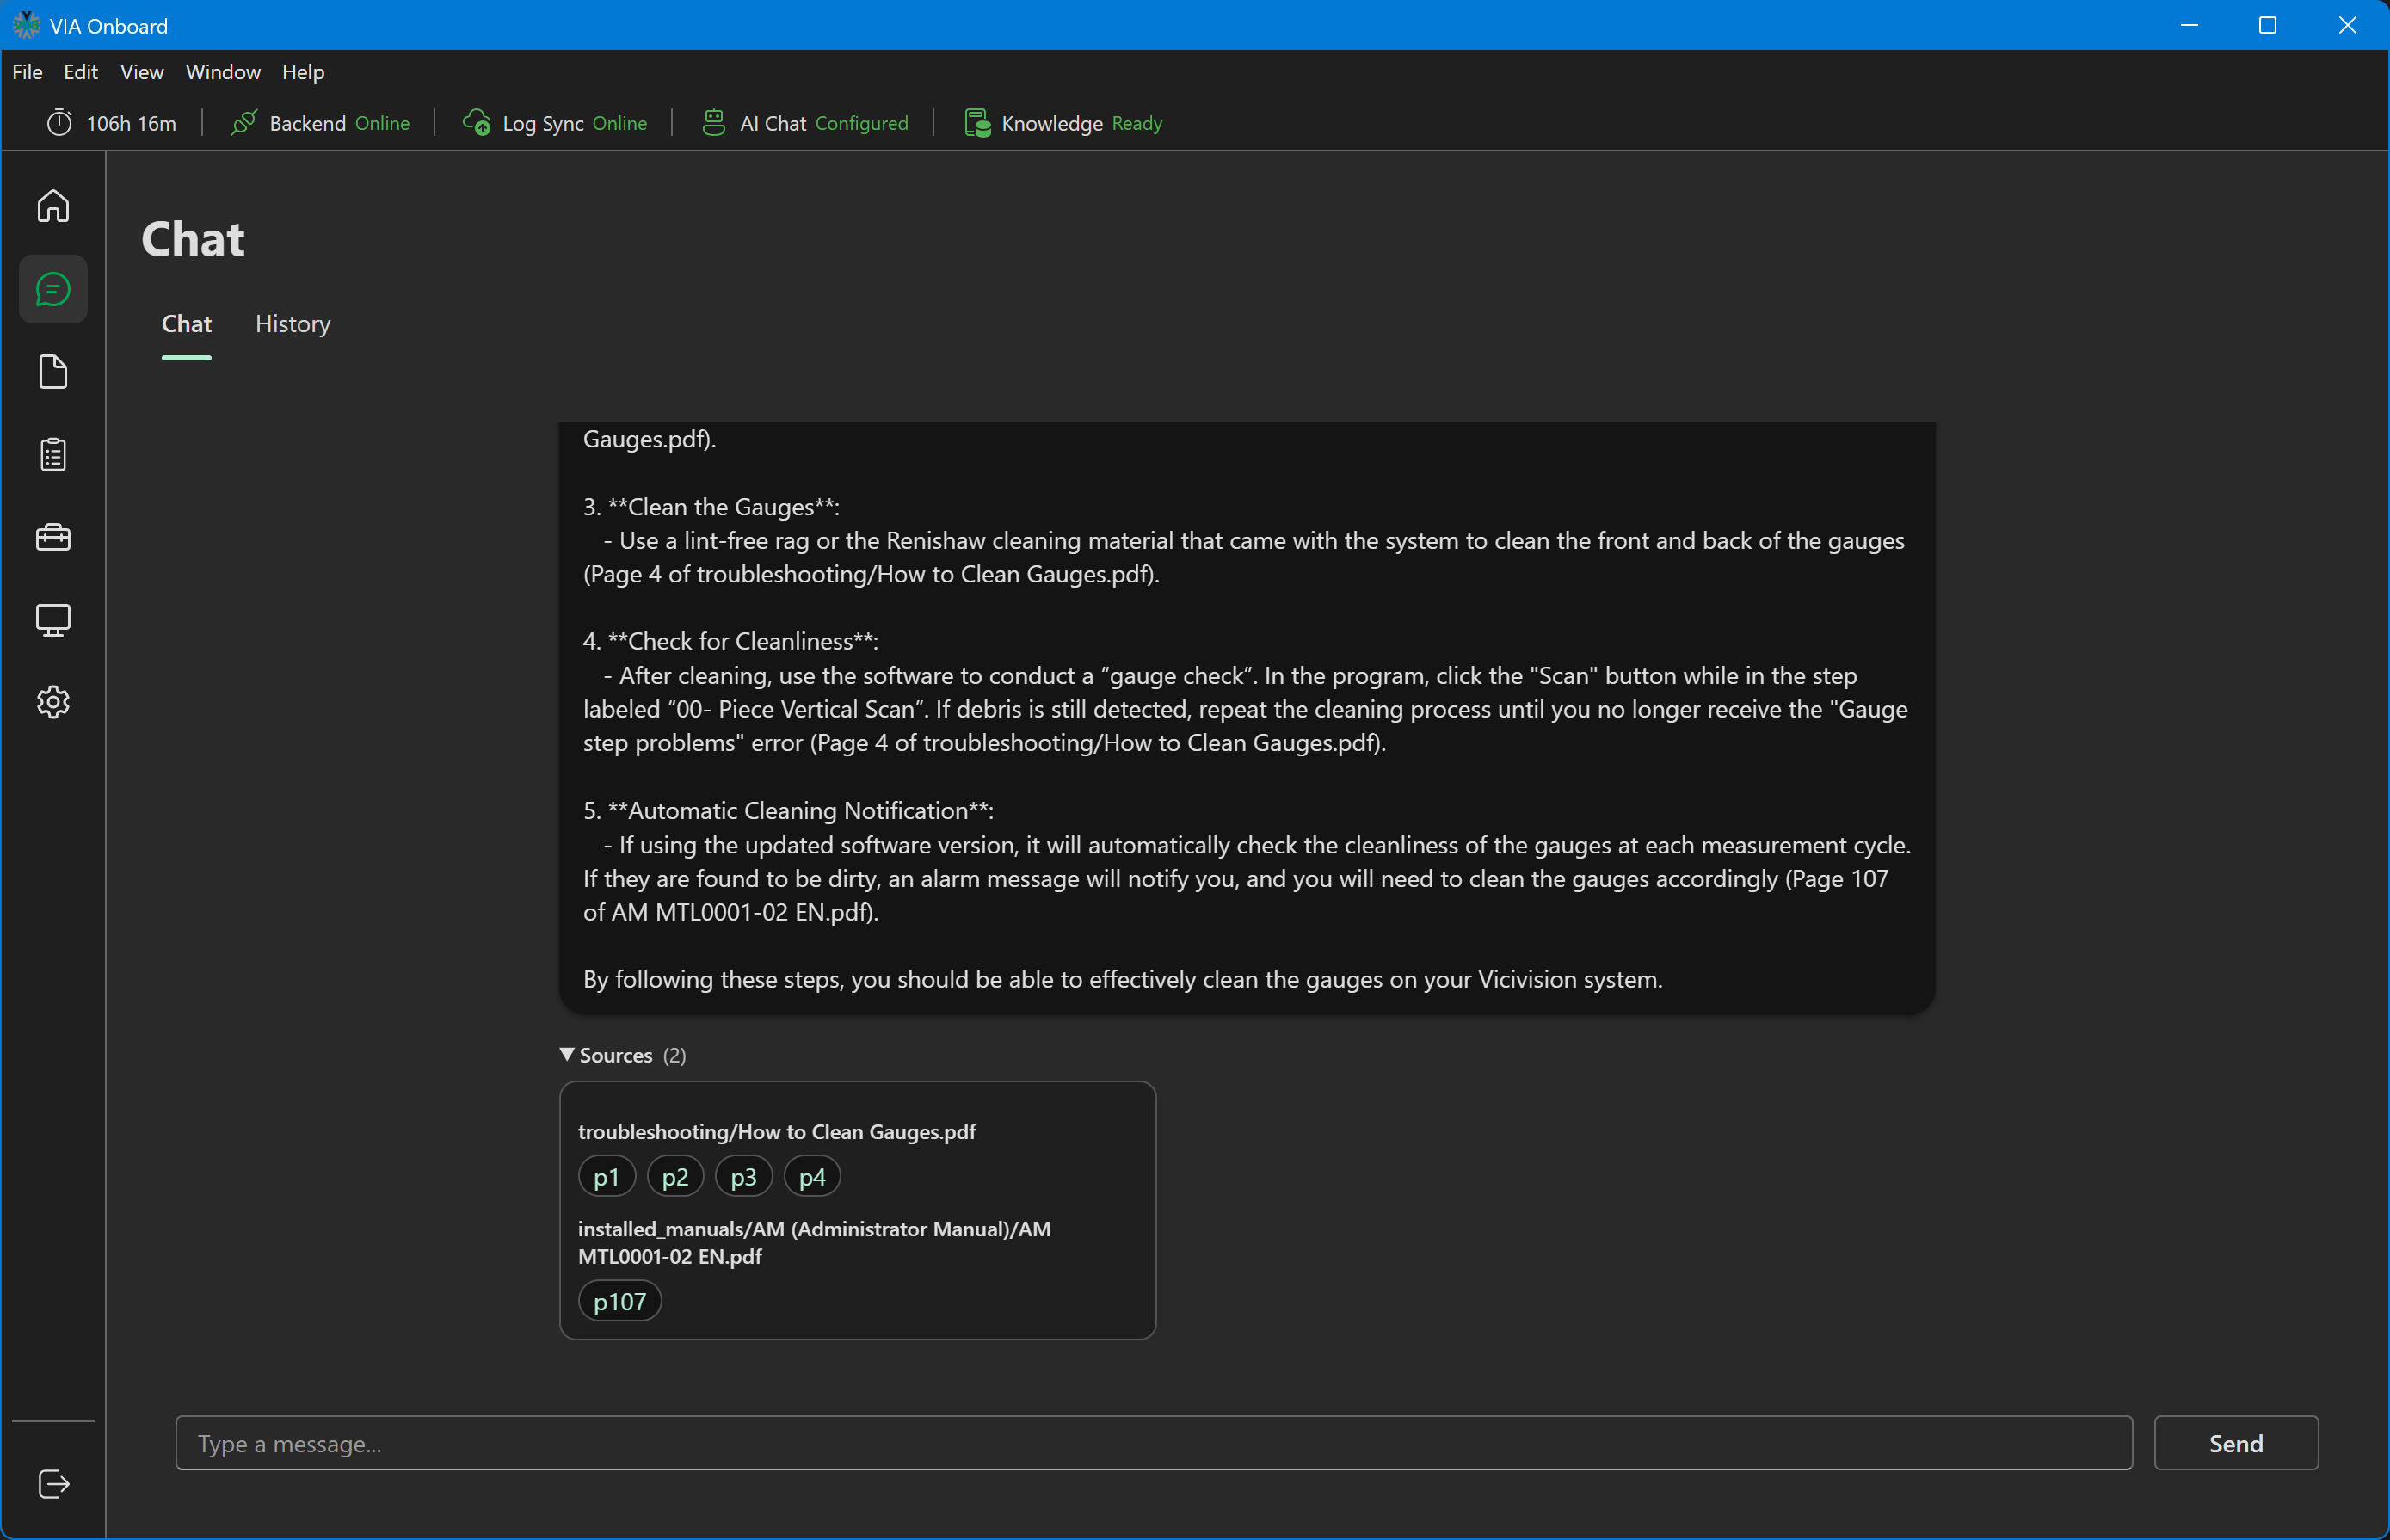
Task: Open the clipboard checklist sidebar icon
Action: [x=53, y=455]
